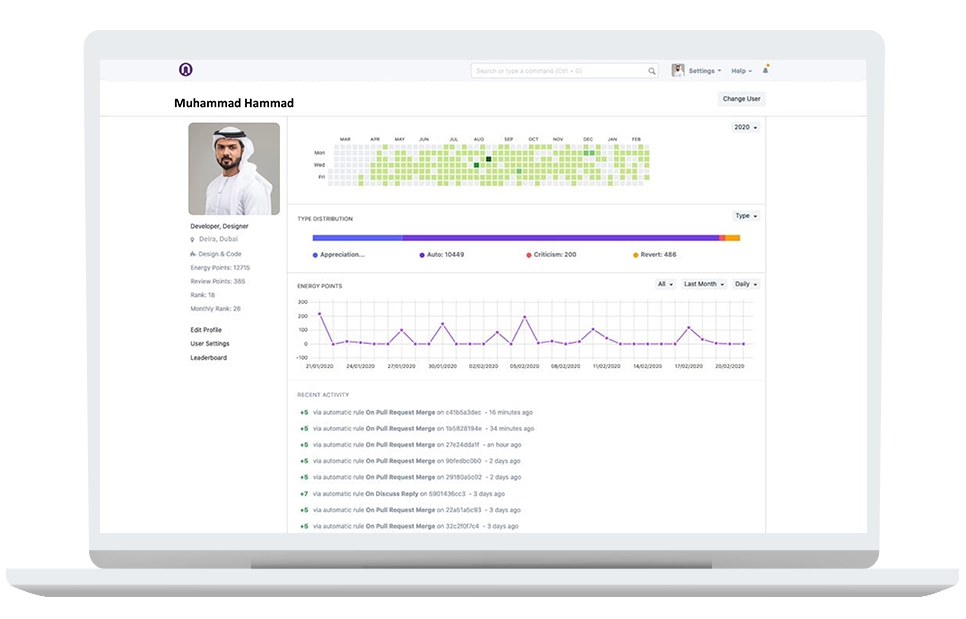Click the purple app logo in top left
This screenshot has height=619, width=966.
click(186, 71)
